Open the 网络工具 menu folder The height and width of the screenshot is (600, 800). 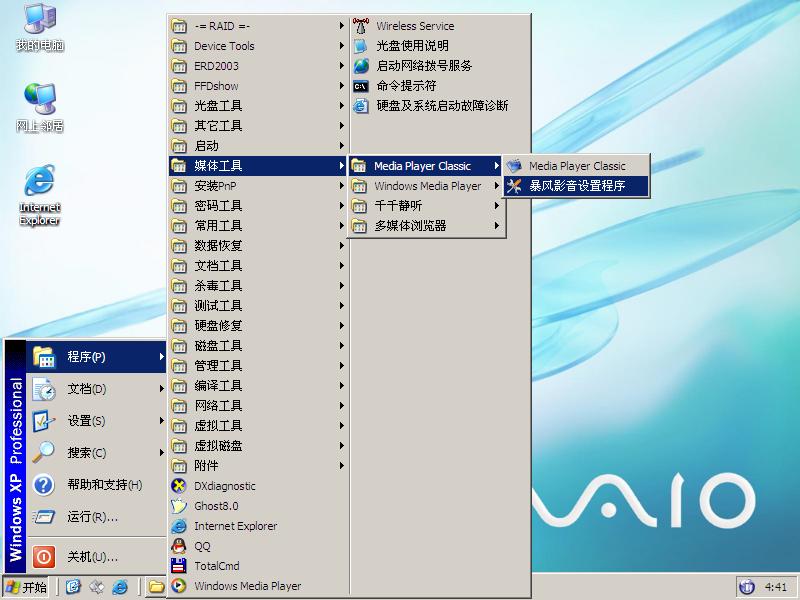tap(259, 406)
